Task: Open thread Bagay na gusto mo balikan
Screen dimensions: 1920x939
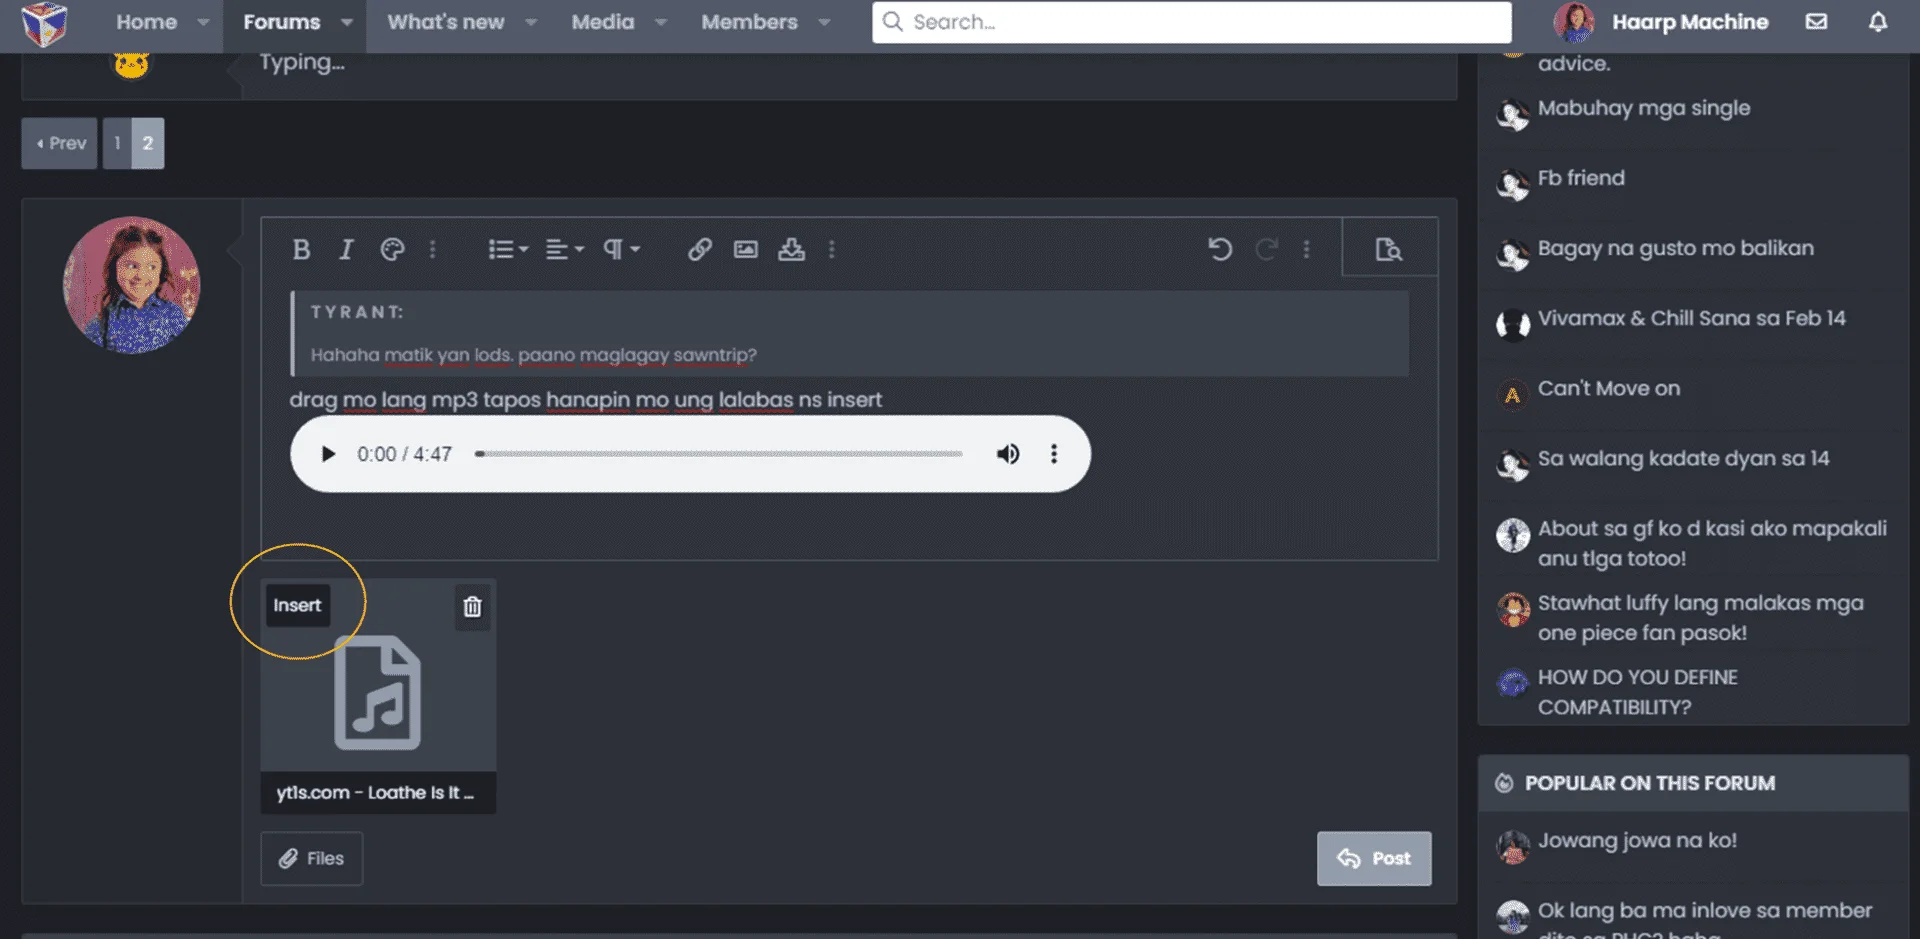Action: 1676,248
